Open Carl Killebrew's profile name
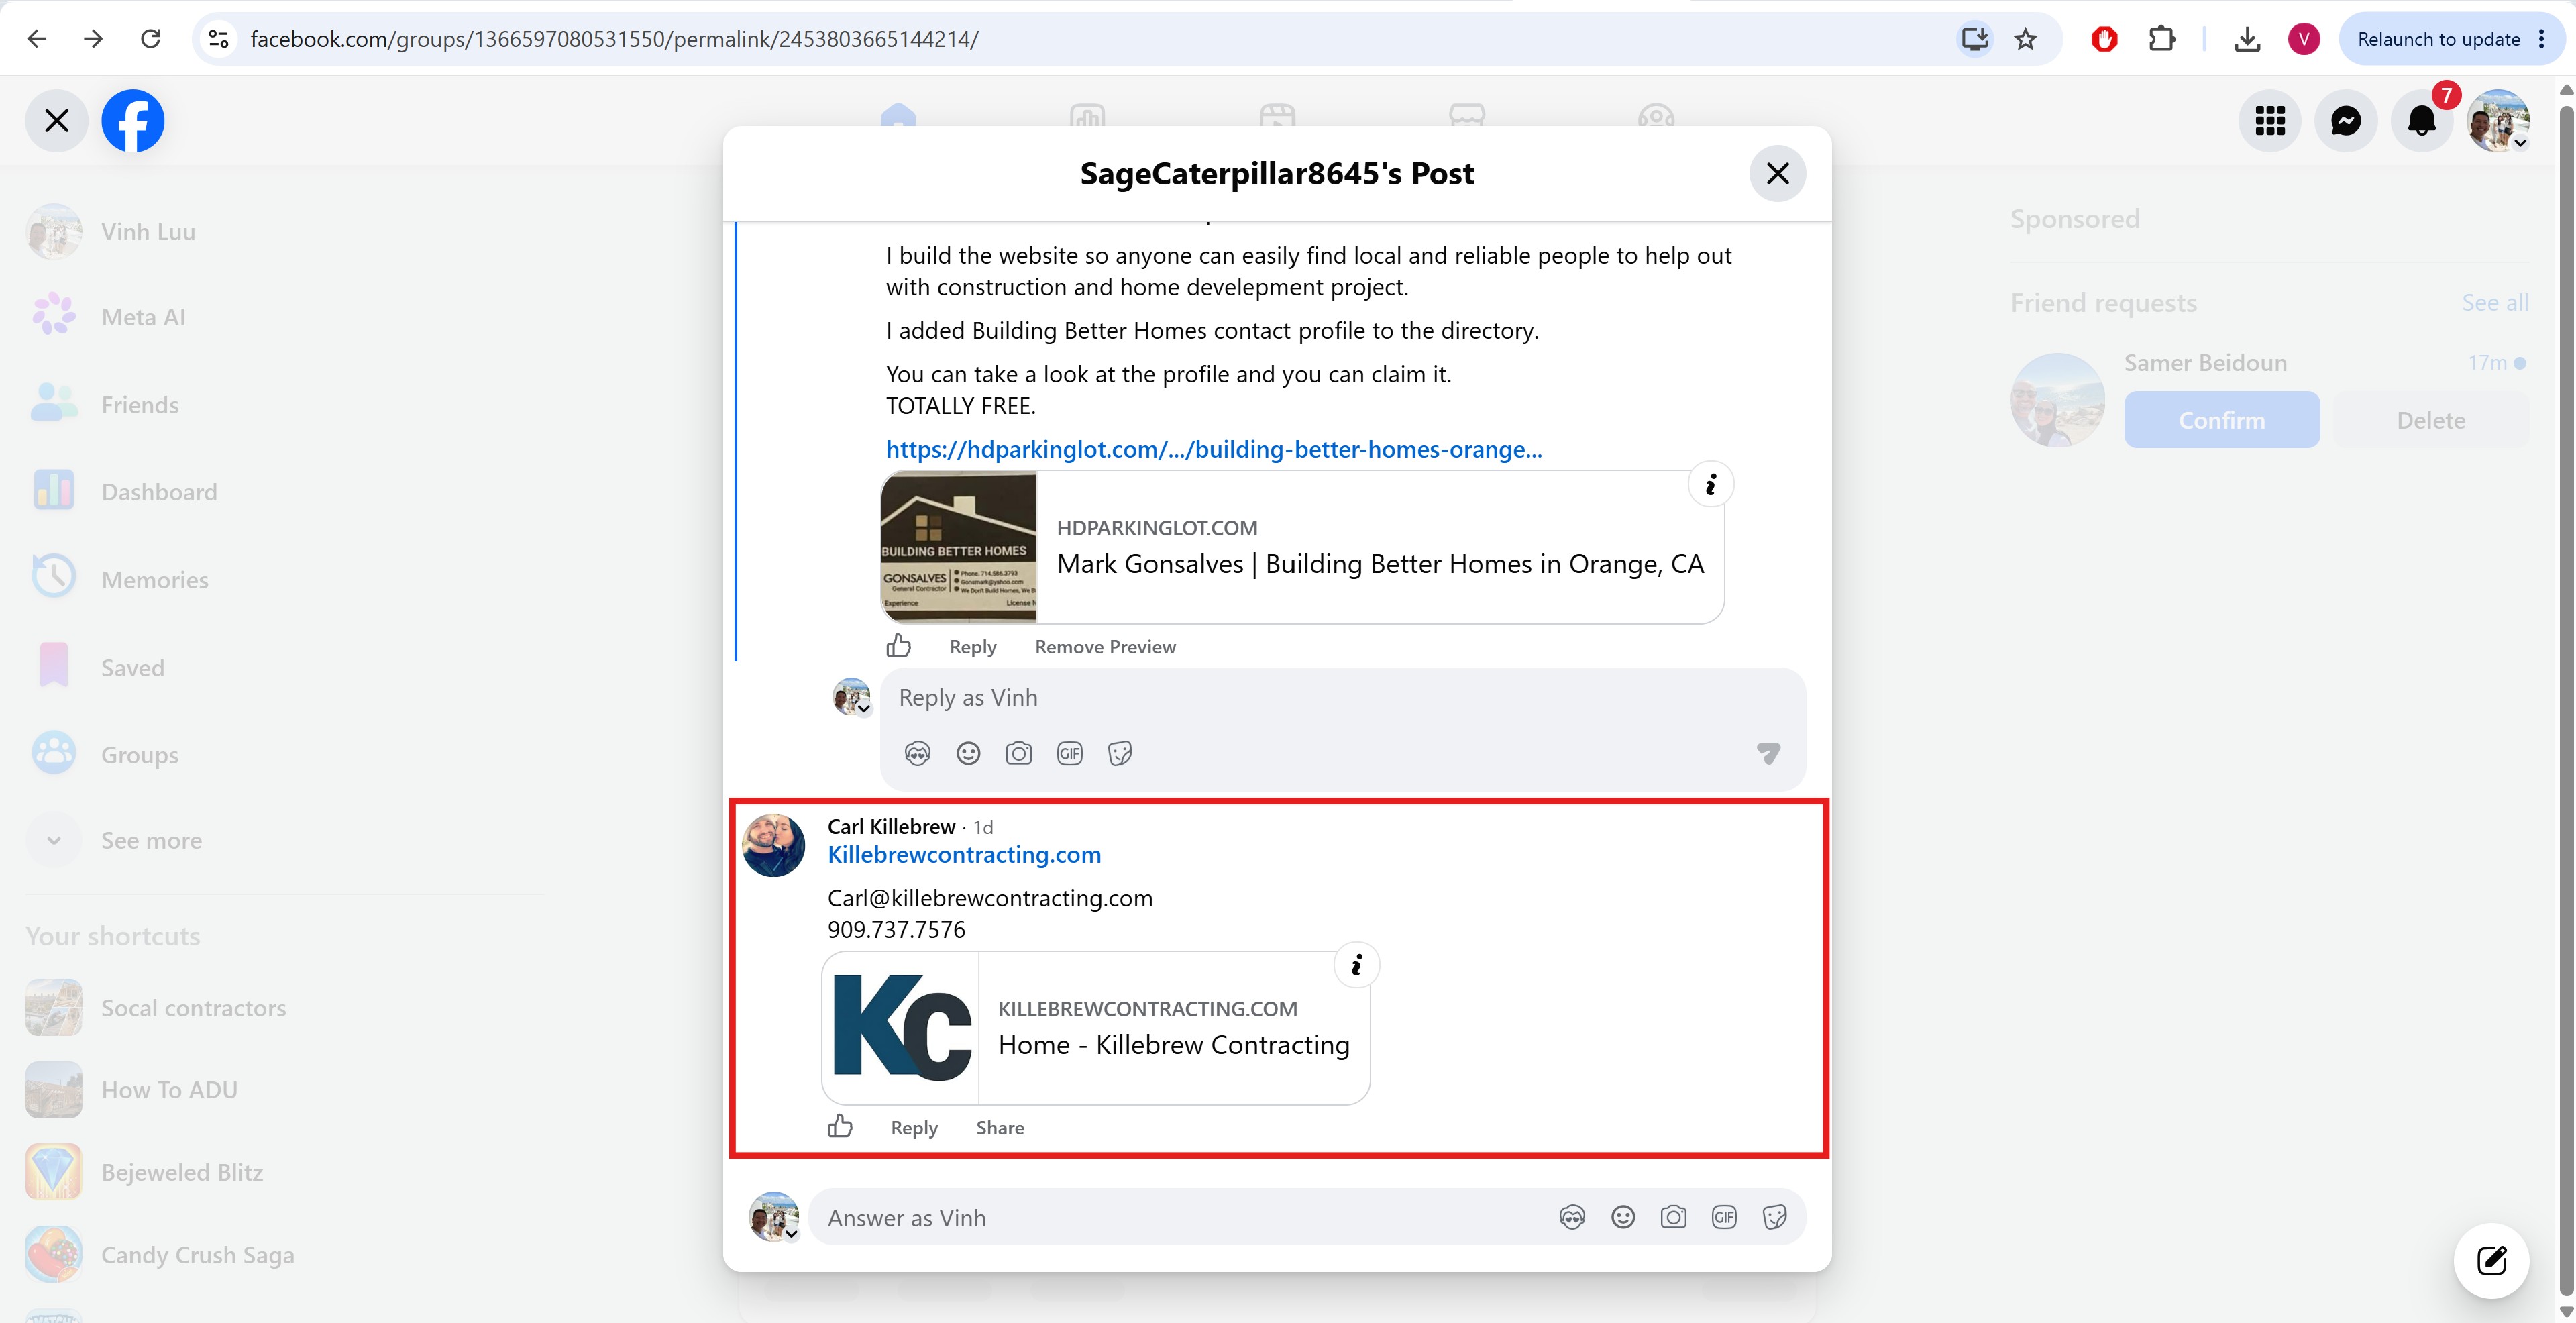The width and height of the screenshot is (2576, 1323). click(891, 827)
